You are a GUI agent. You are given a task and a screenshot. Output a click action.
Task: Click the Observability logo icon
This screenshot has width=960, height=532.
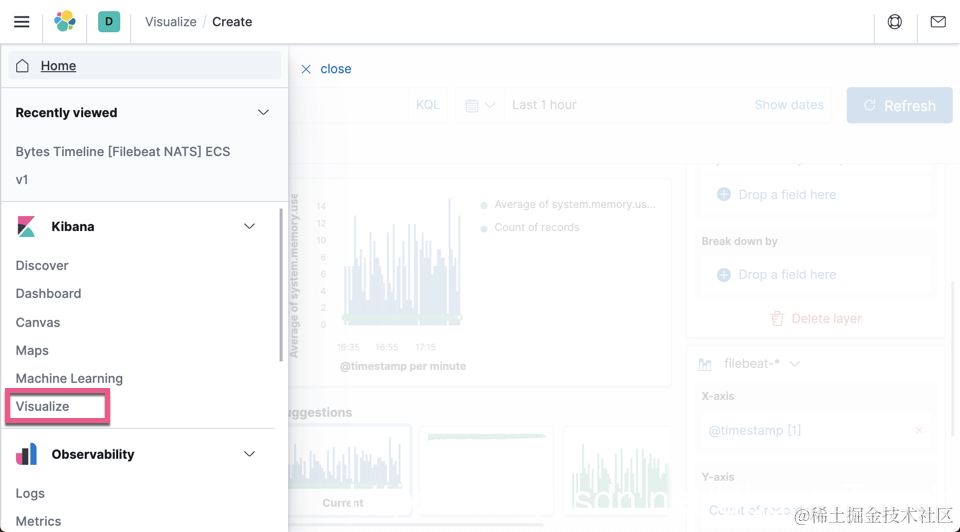pyautogui.click(x=26, y=454)
